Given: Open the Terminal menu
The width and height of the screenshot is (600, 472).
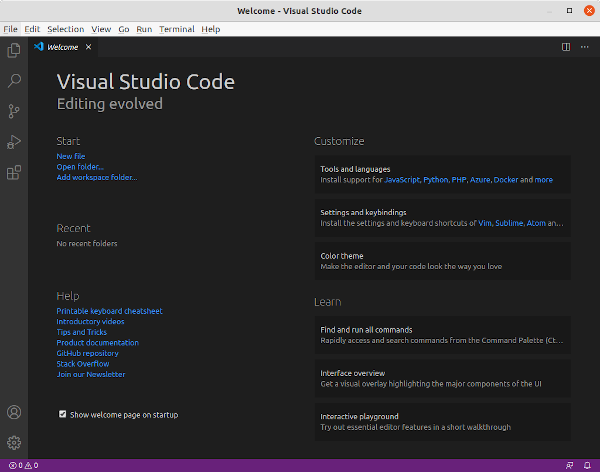Looking at the screenshot, I should click(x=177, y=29).
